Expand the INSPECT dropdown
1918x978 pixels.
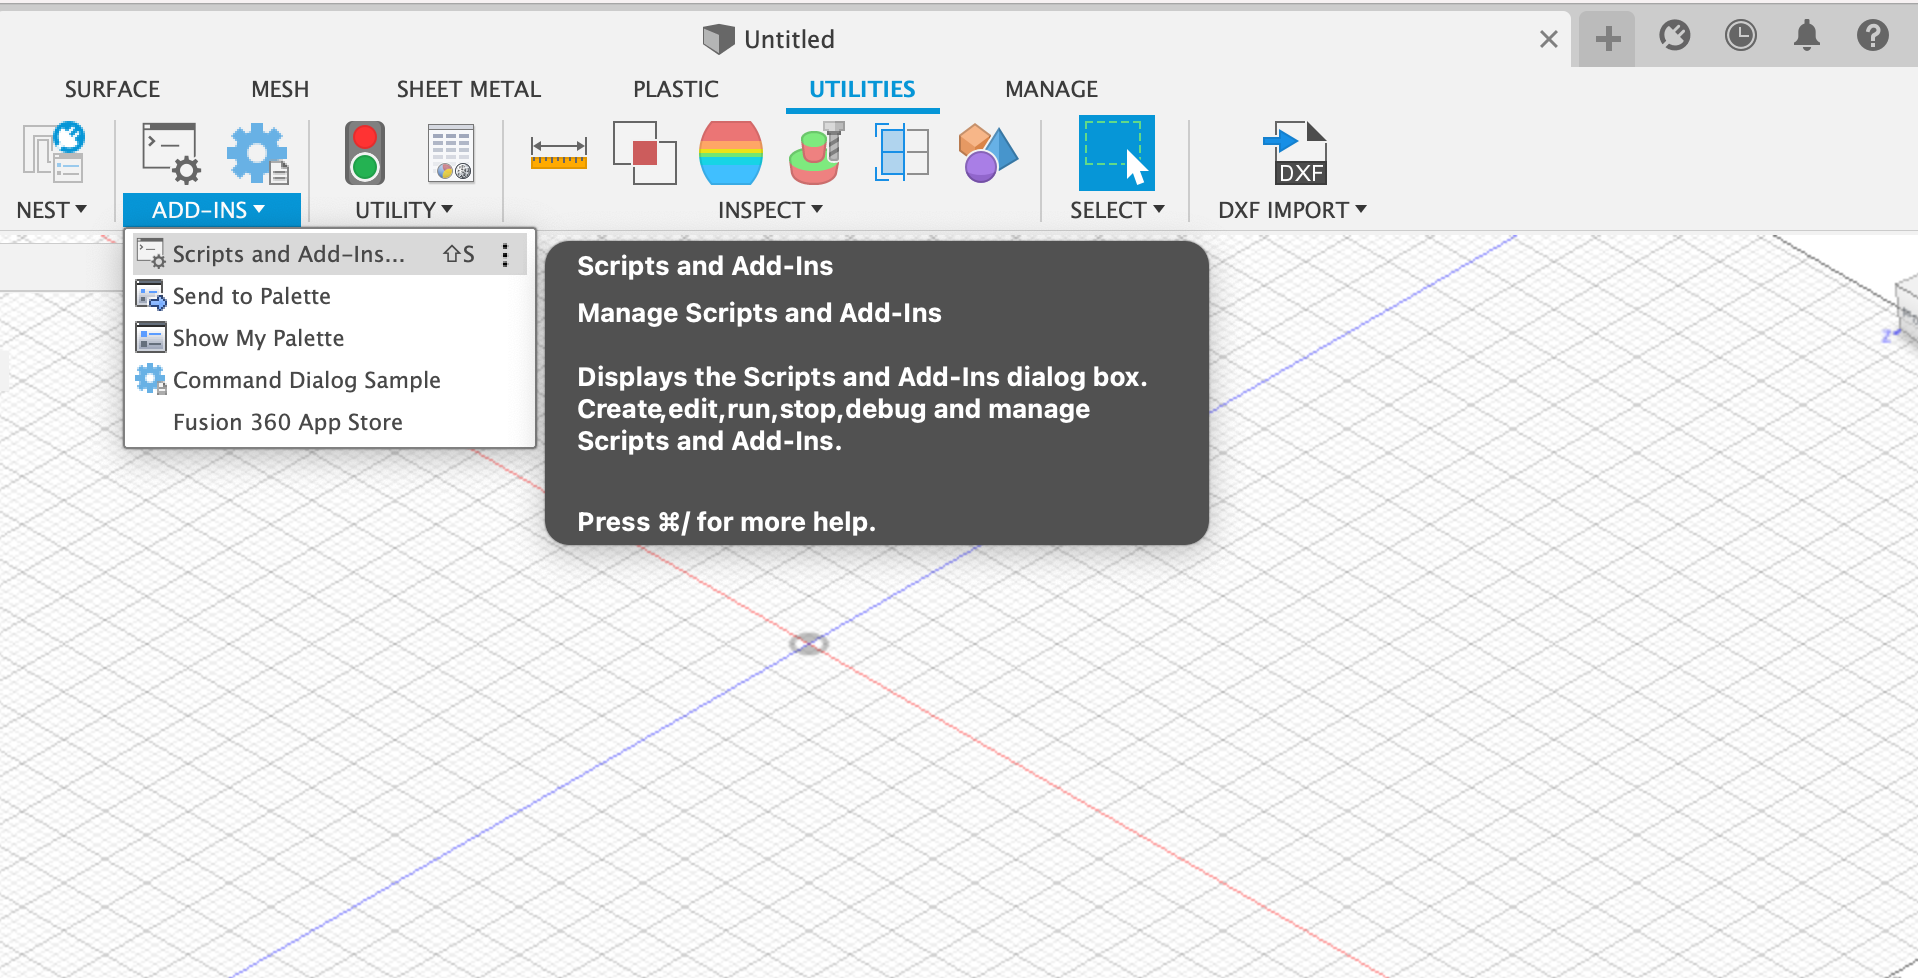(818, 209)
